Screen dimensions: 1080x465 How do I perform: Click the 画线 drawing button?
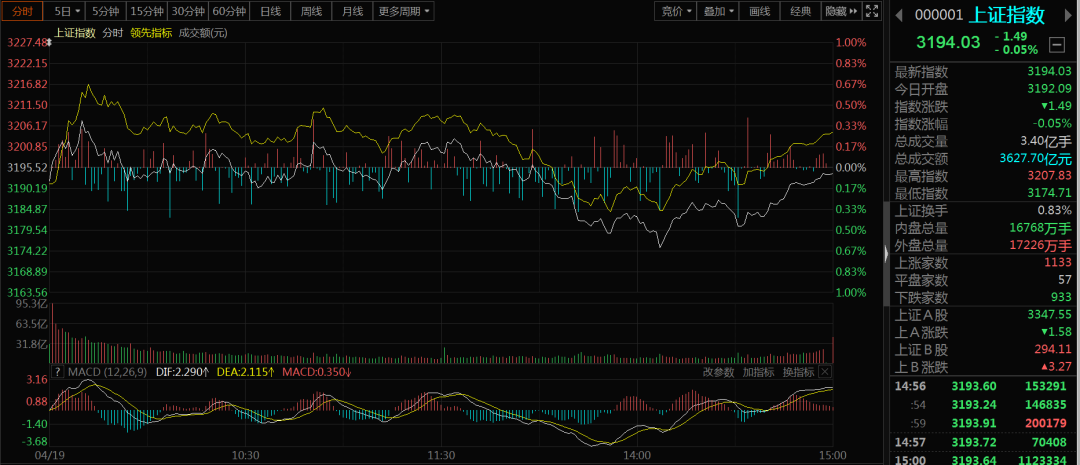(x=759, y=11)
